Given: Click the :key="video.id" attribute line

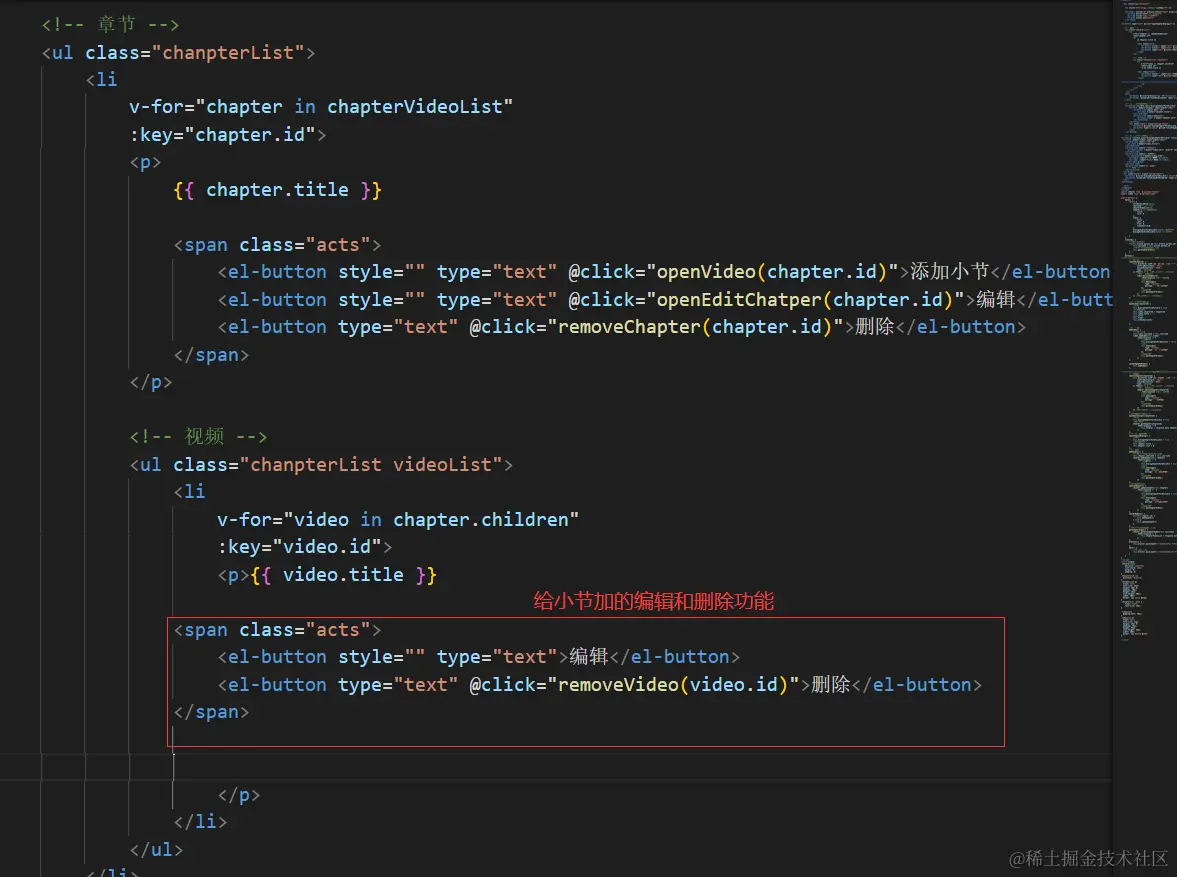Looking at the screenshot, I should pos(305,547).
